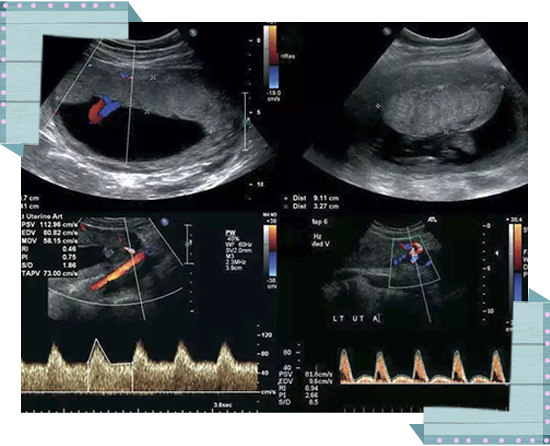Viewport: 550px width, 446px height.
Task: Click the probe orientation marker on top-left scan
Action: 193,33
